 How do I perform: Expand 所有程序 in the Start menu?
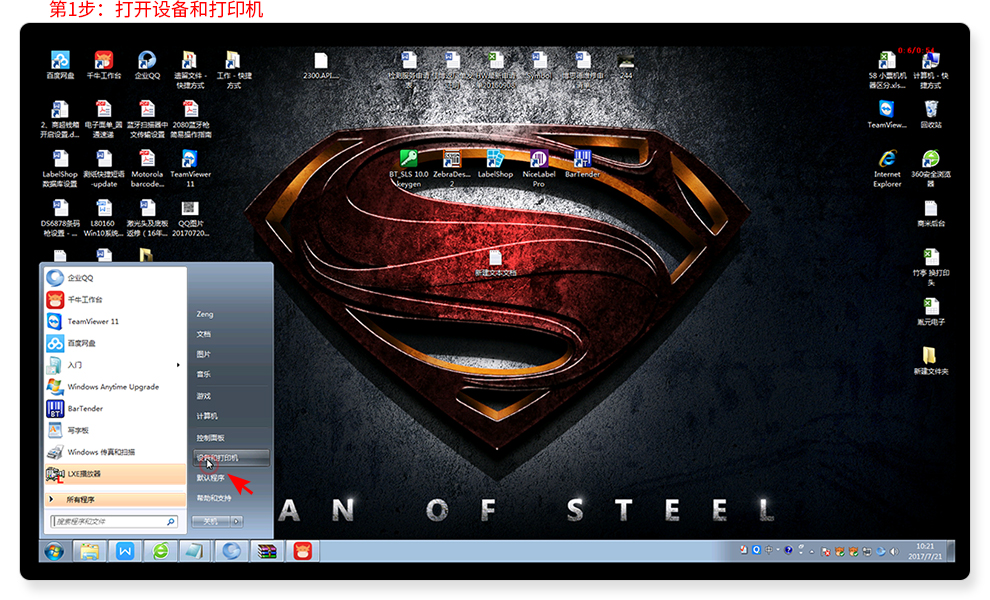click(115, 500)
